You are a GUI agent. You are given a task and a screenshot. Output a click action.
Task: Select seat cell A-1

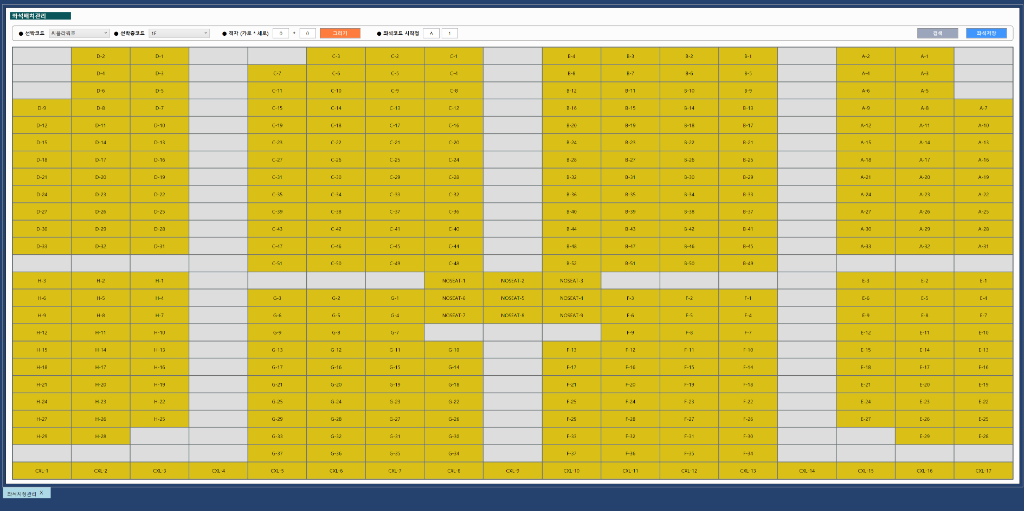tap(924, 56)
